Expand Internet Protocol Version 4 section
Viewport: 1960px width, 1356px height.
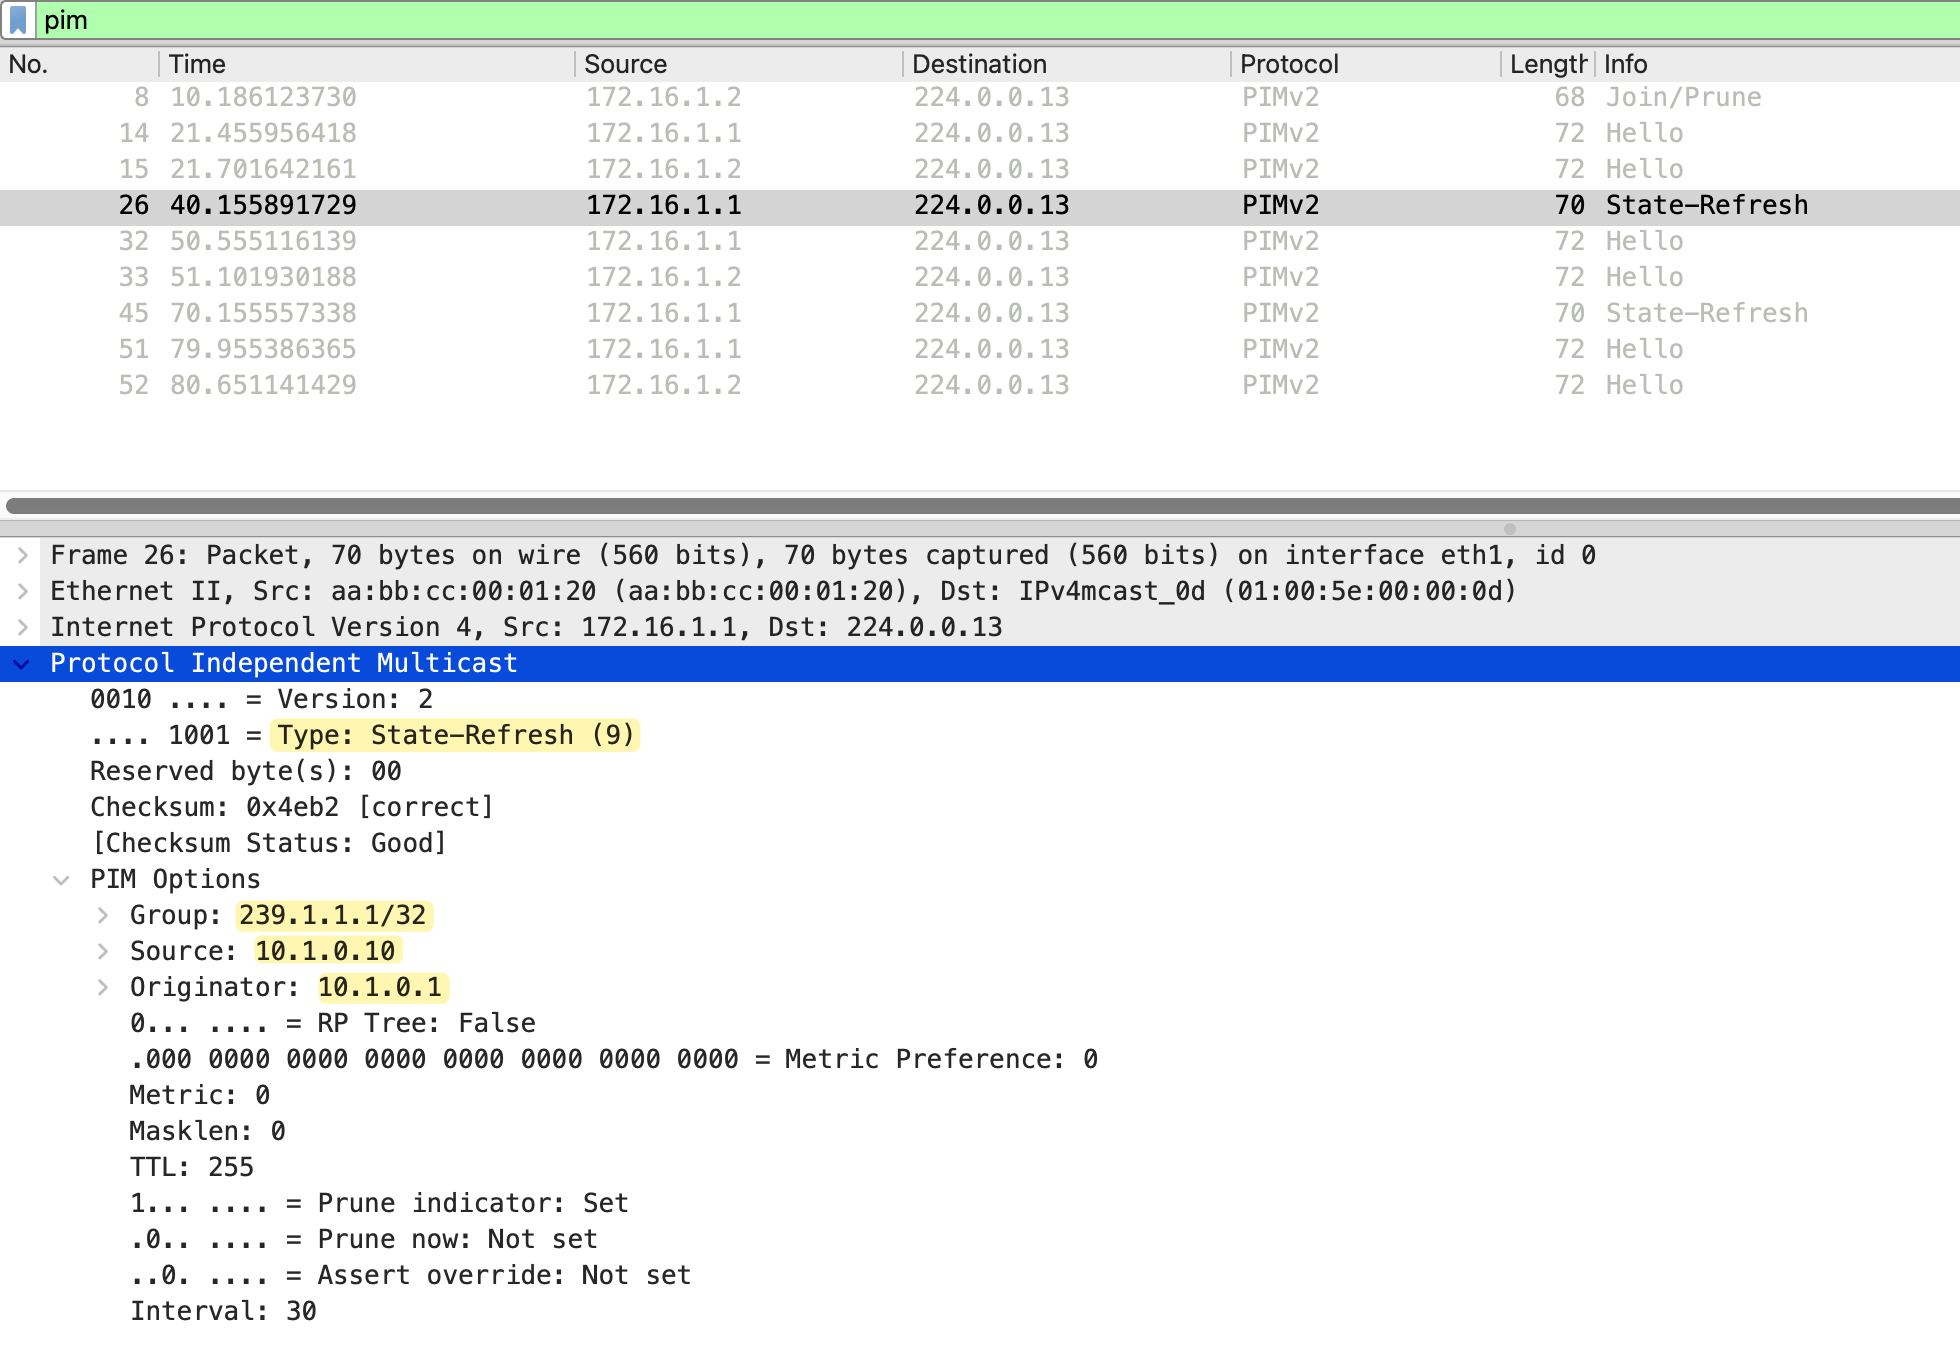click(x=22, y=627)
